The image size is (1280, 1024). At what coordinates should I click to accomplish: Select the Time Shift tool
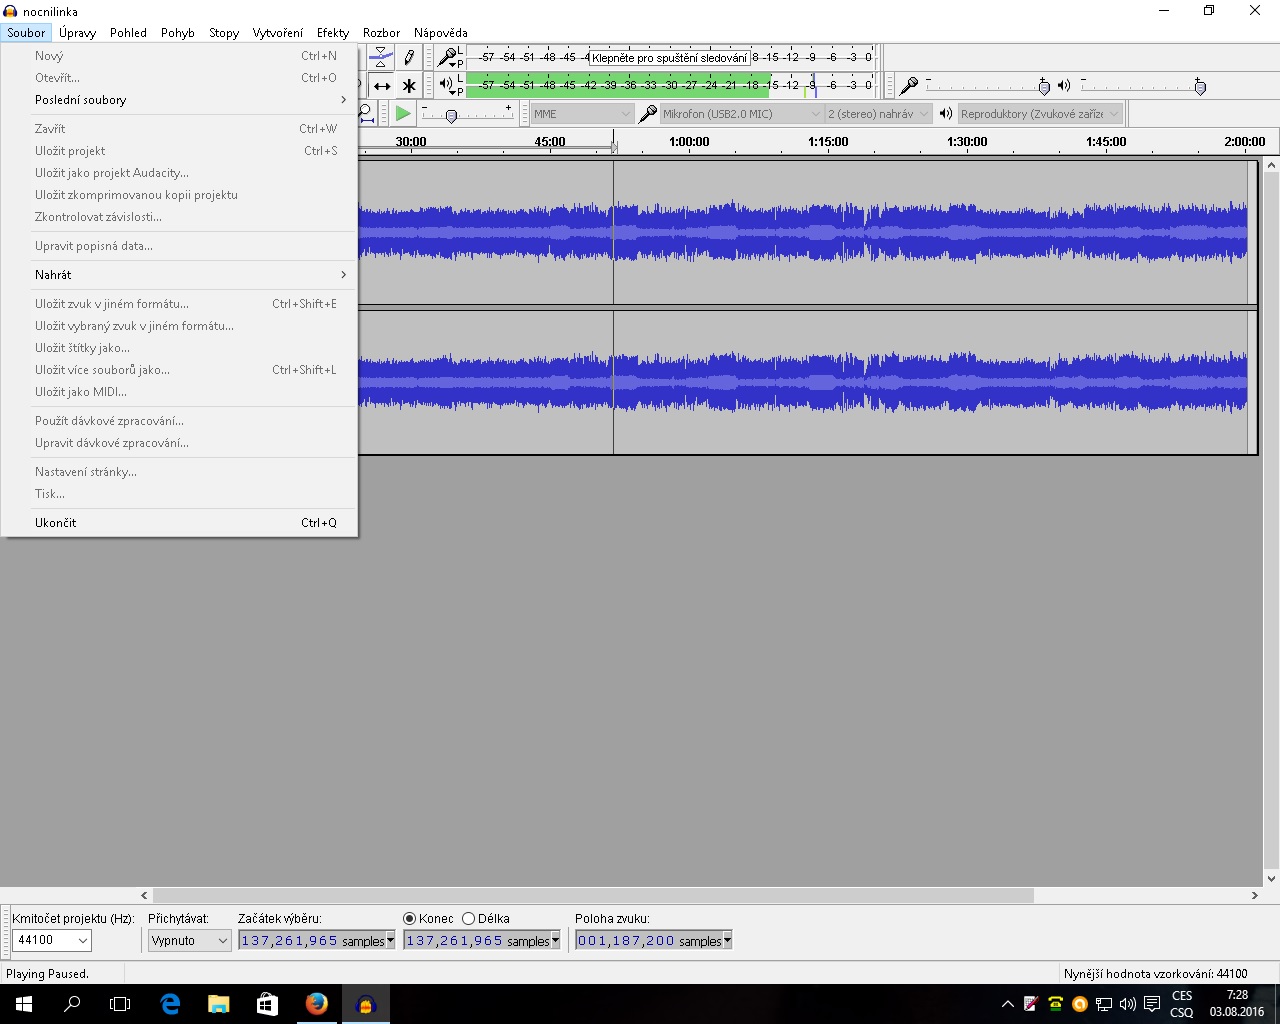[382, 86]
